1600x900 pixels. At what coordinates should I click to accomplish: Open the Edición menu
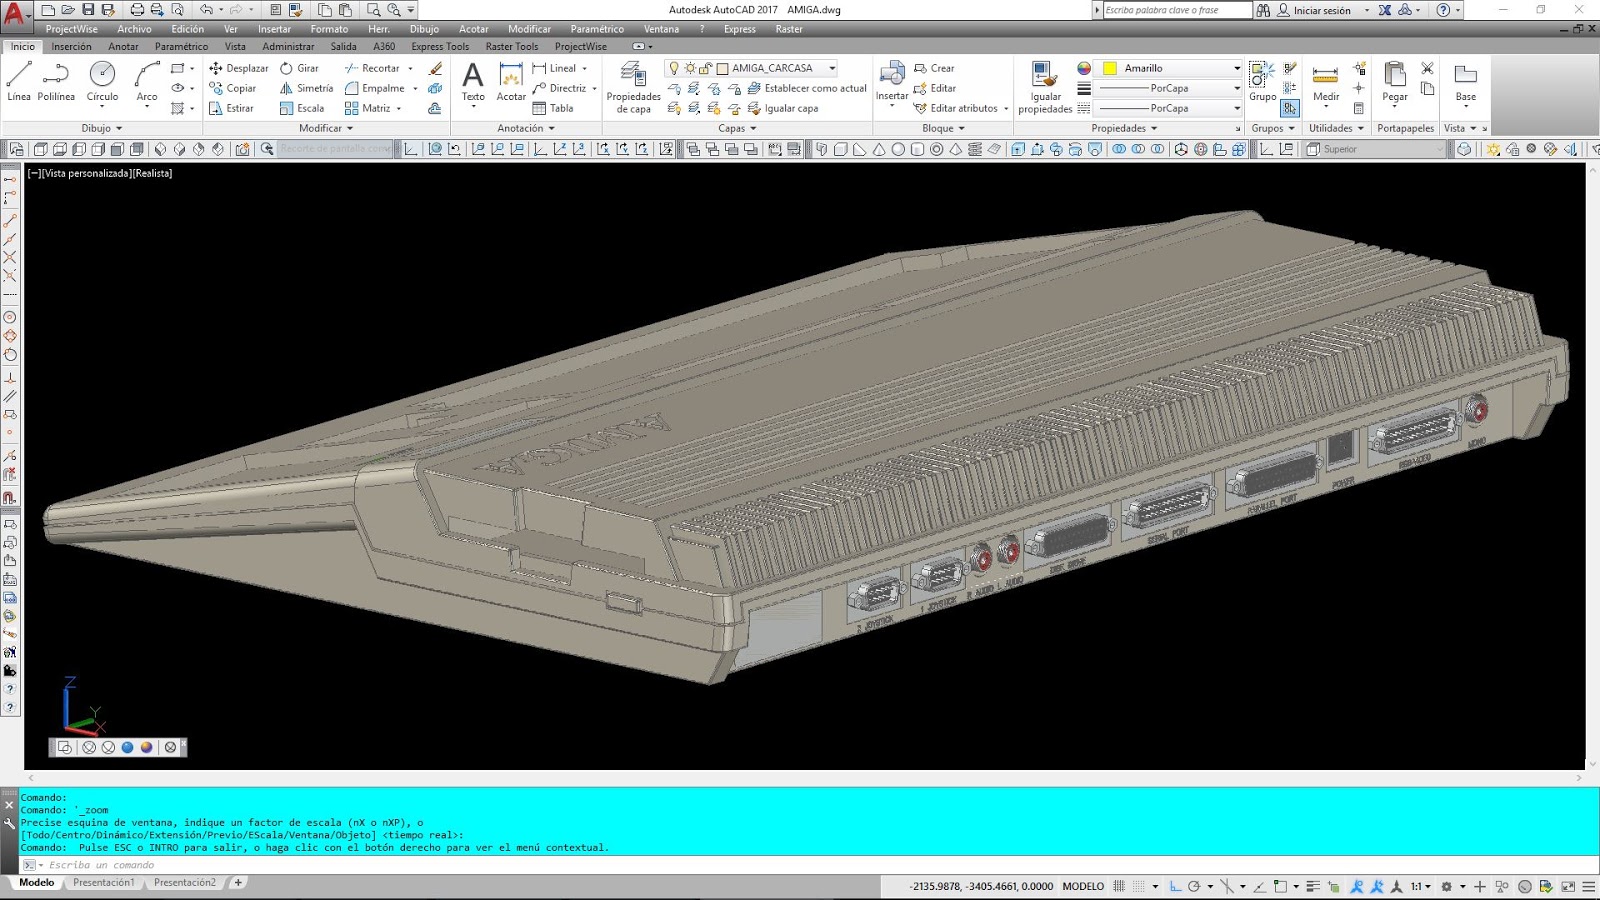click(187, 29)
